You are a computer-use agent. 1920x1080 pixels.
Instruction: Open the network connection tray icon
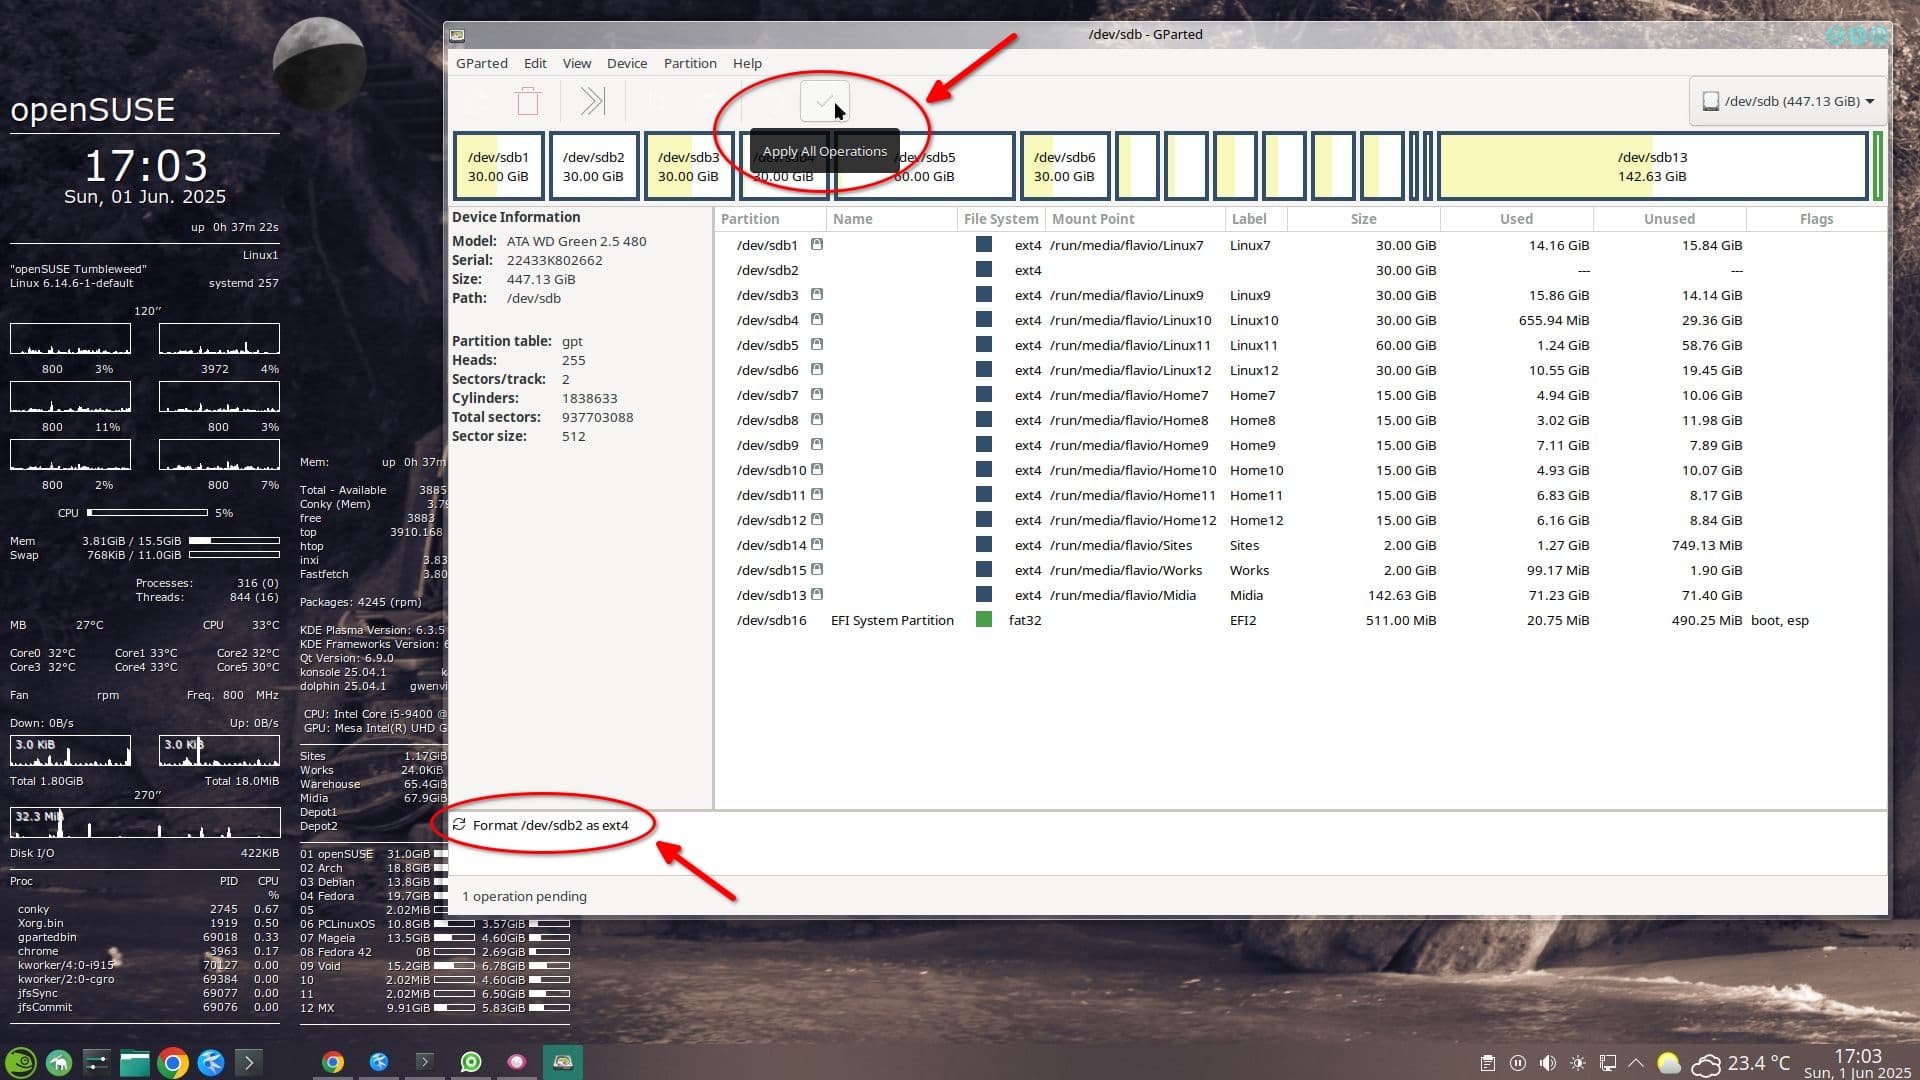1608,1063
